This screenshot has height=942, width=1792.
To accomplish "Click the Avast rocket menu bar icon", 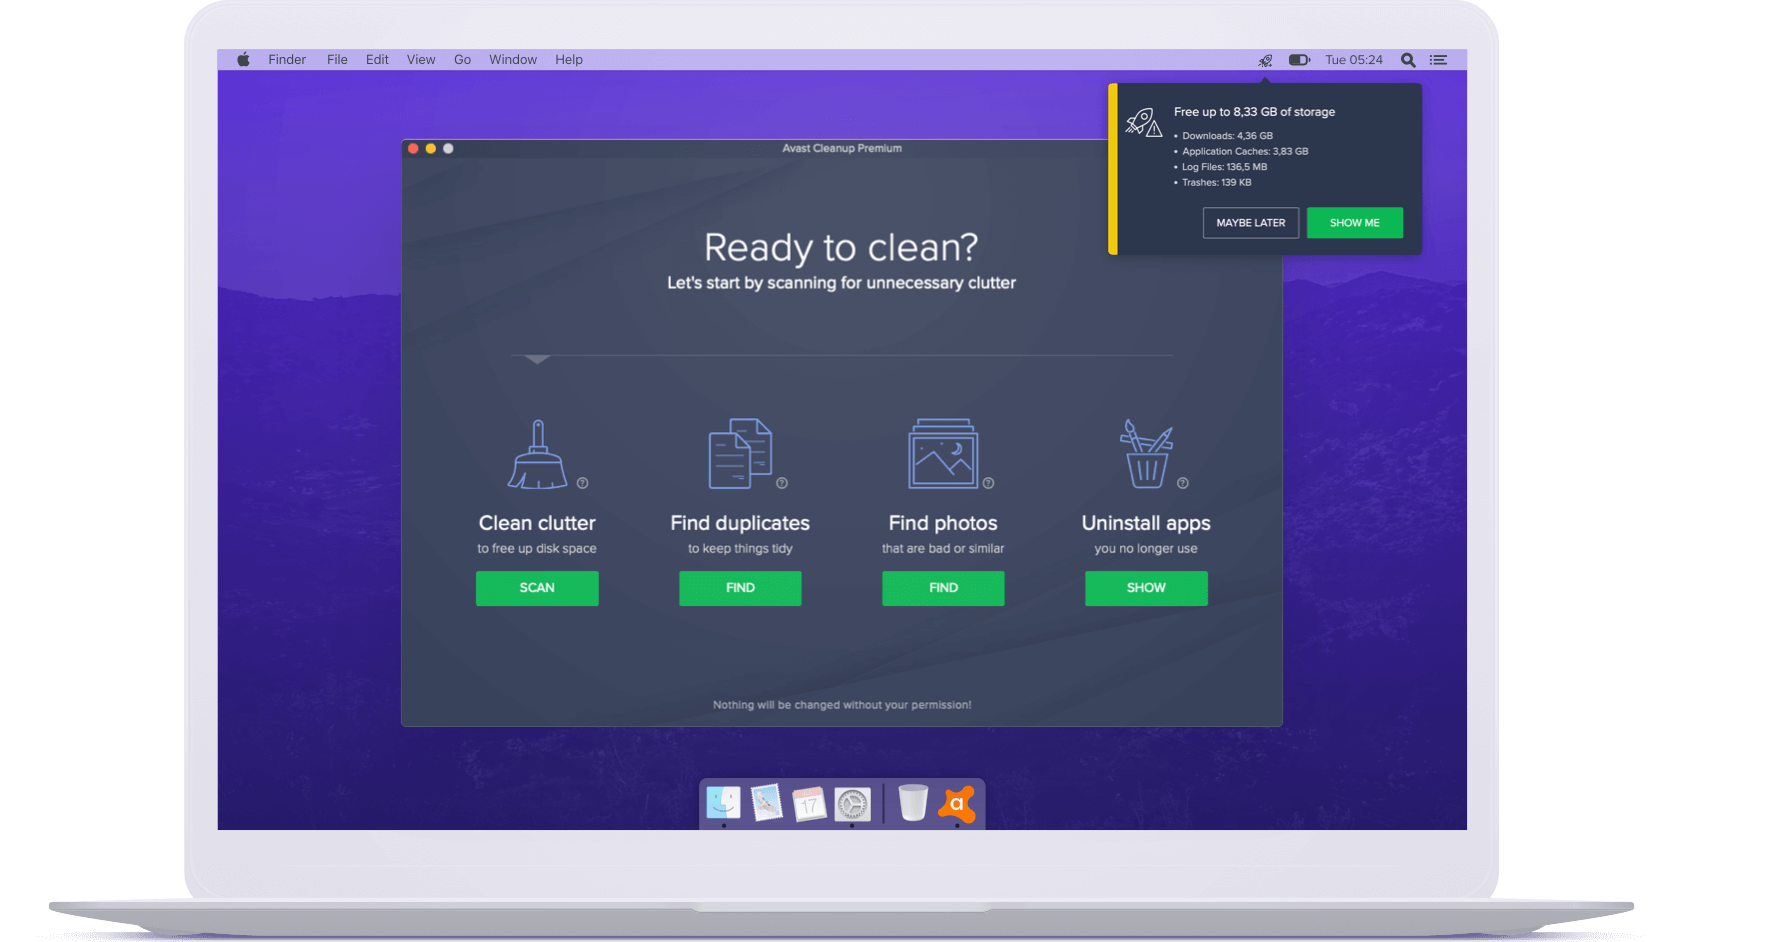I will (x=1265, y=60).
